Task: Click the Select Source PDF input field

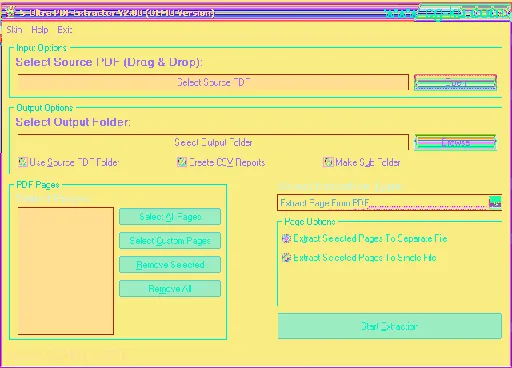Action: pos(213,82)
